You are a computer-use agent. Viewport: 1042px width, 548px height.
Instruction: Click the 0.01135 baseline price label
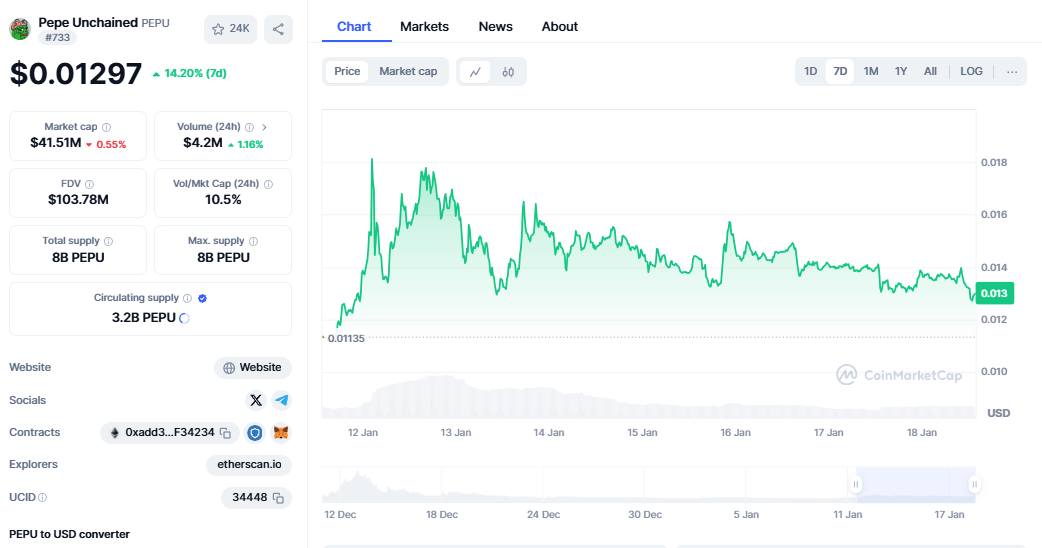click(x=346, y=338)
